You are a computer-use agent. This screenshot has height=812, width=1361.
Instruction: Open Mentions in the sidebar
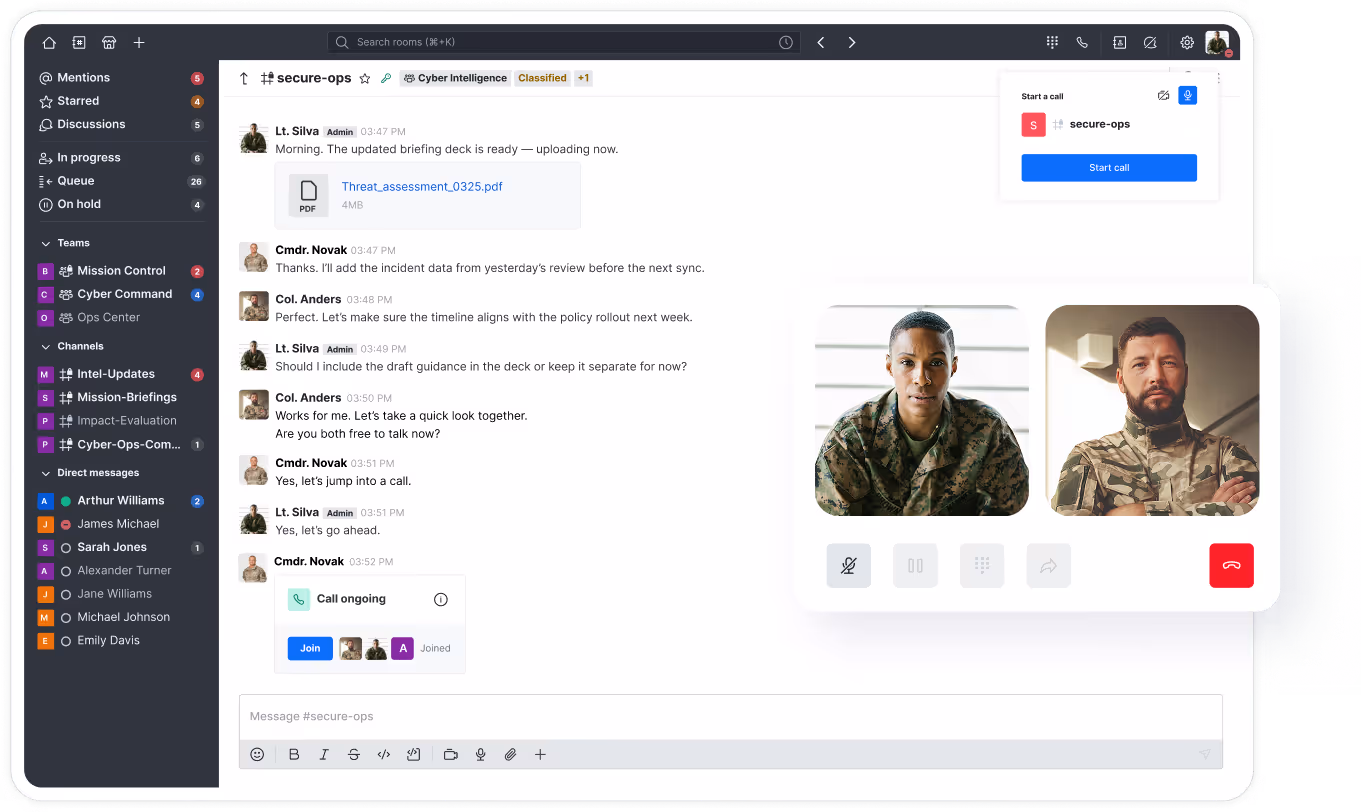121,78
